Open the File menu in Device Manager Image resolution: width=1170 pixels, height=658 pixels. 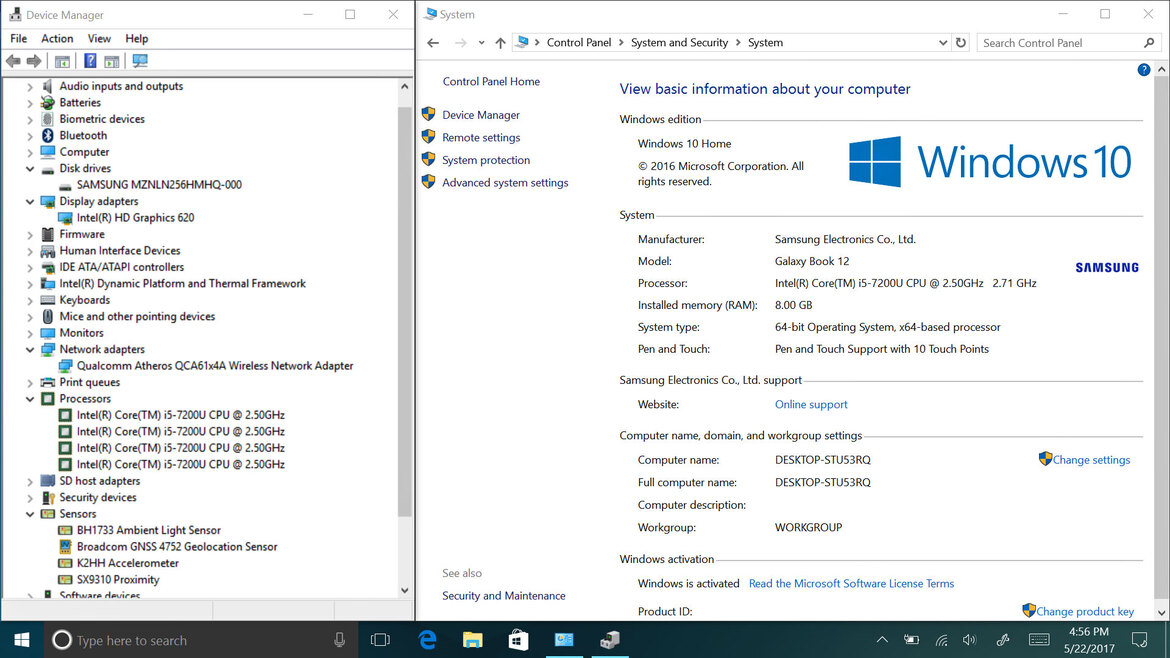19,39
